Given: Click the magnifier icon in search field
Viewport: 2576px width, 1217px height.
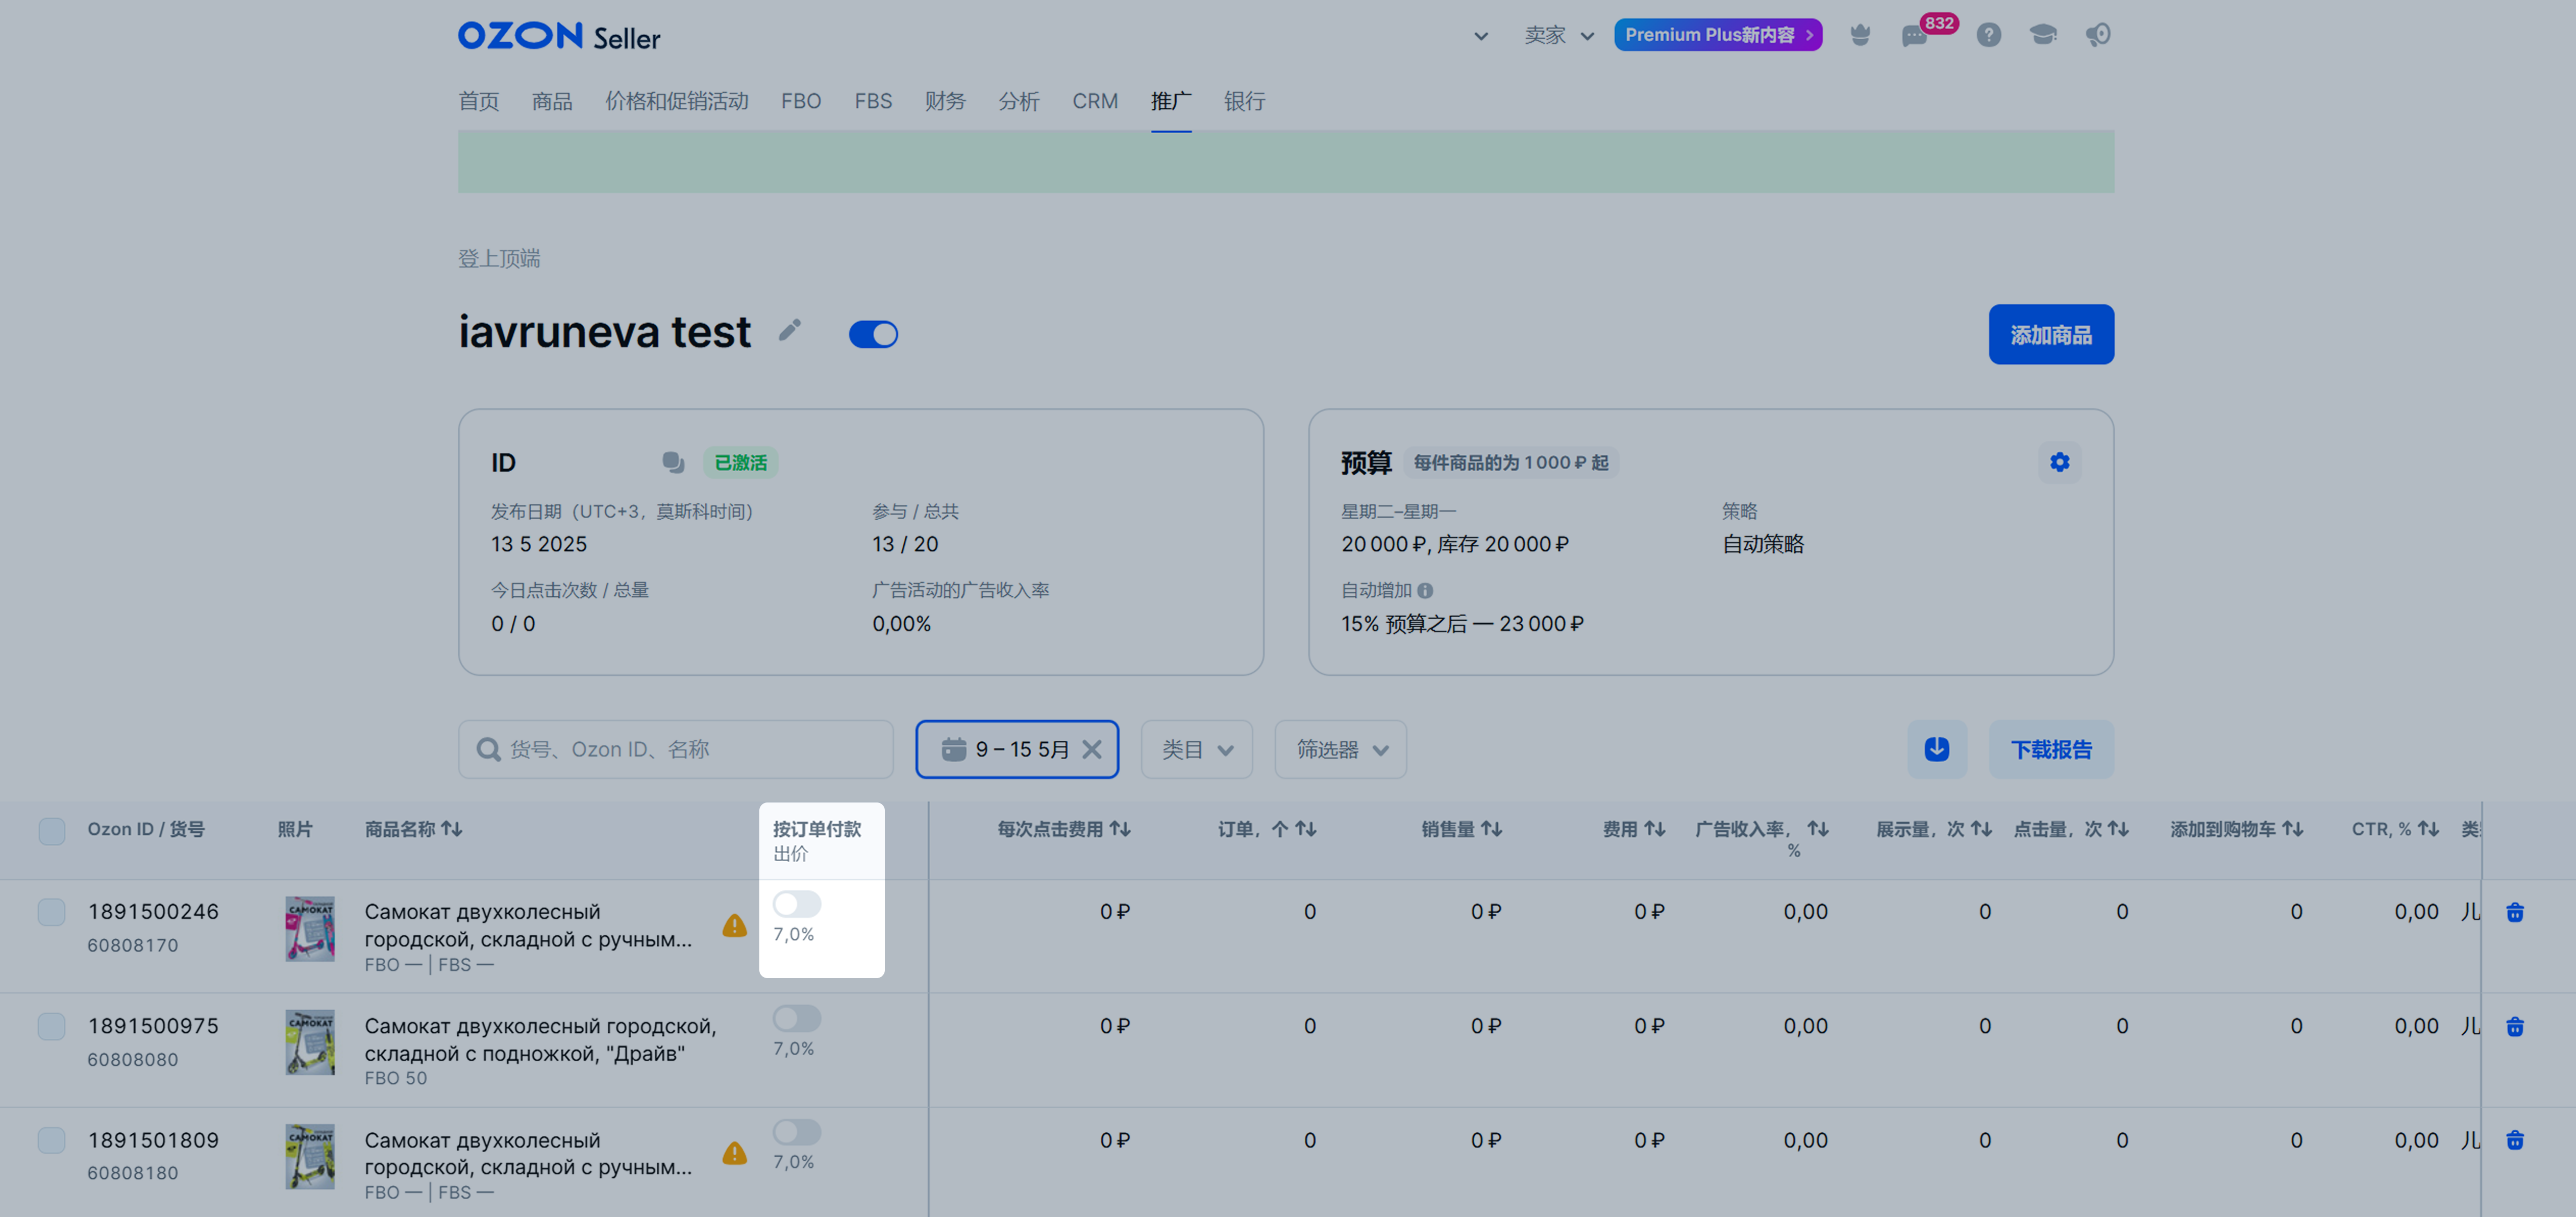Looking at the screenshot, I should tap(488, 749).
